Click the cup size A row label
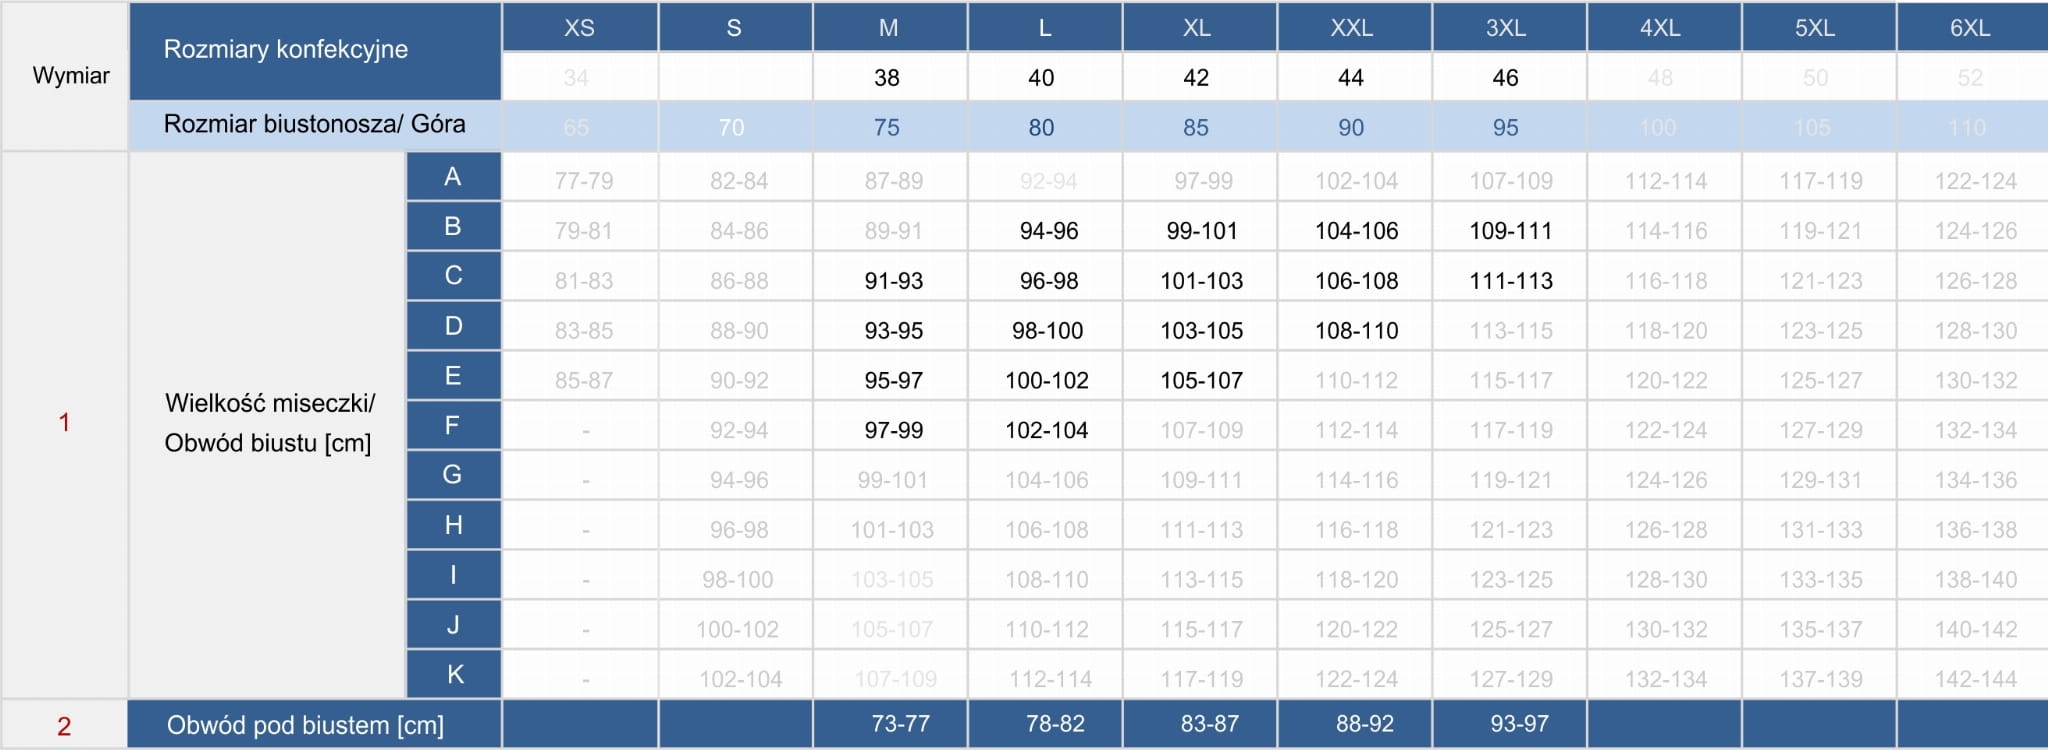Screen dimensions: 2048x750 pyautogui.click(x=453, y=177)
